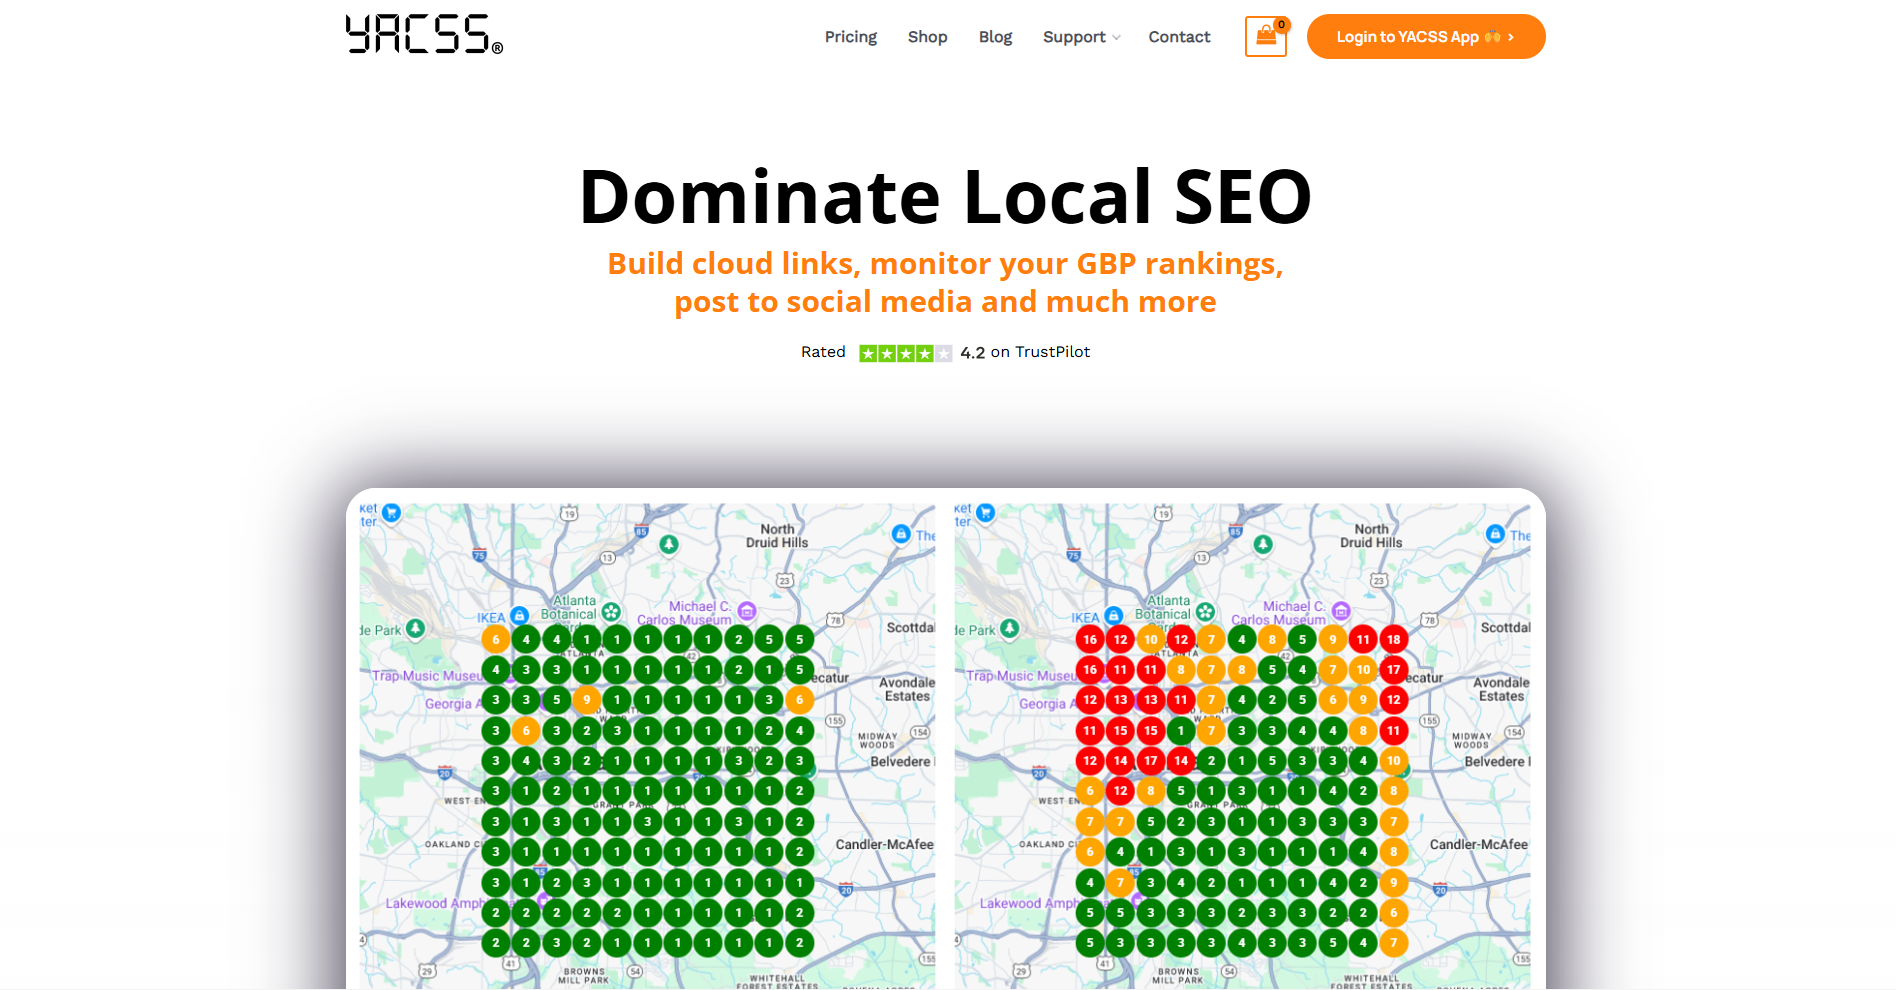
Task: Open the shopping cart icon
Action: click(x=1265, y=37)
